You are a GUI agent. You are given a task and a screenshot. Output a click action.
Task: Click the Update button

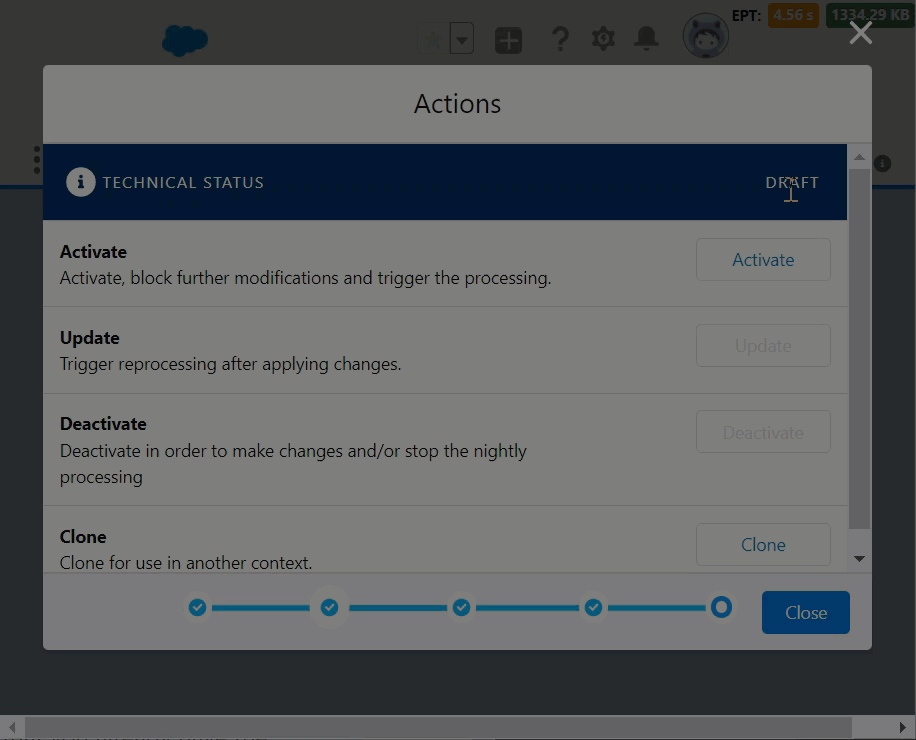pos(763,346)
